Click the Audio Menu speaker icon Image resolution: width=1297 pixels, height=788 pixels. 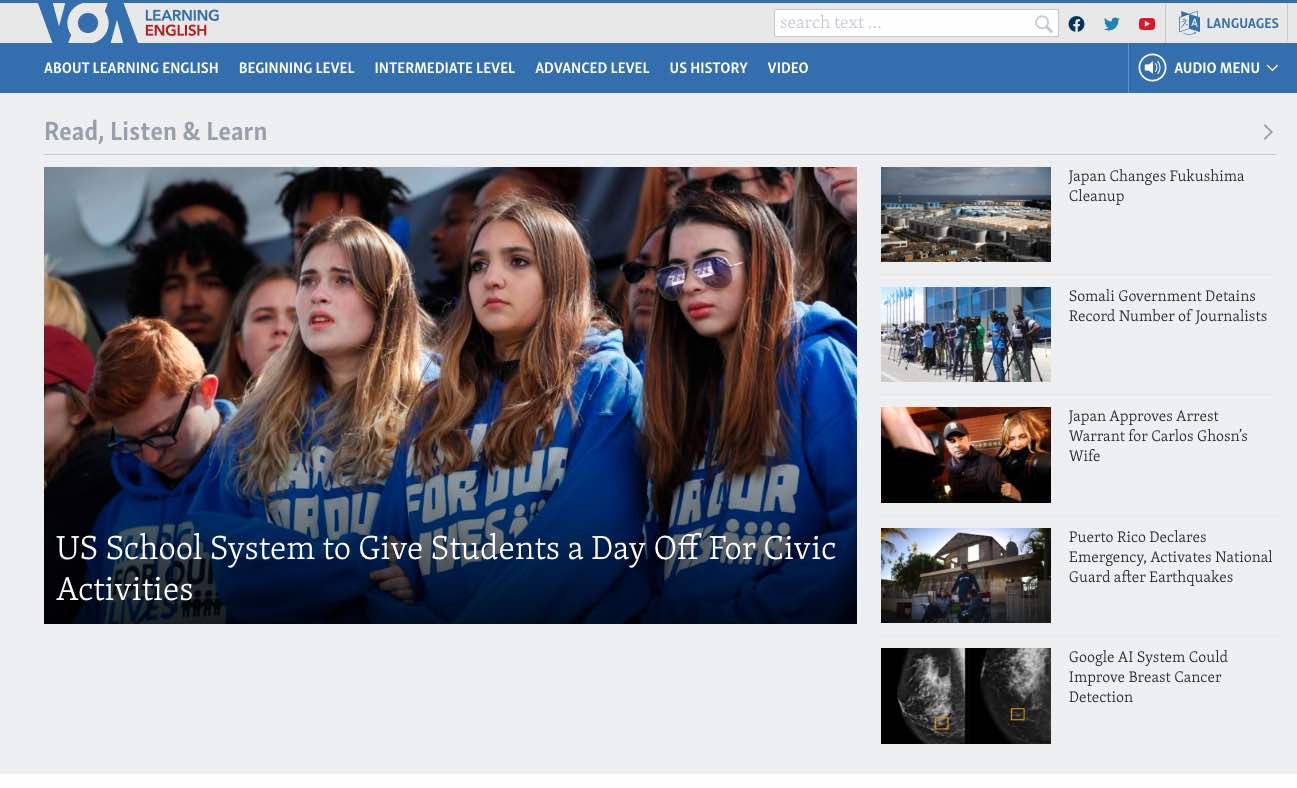point(1152,68)
